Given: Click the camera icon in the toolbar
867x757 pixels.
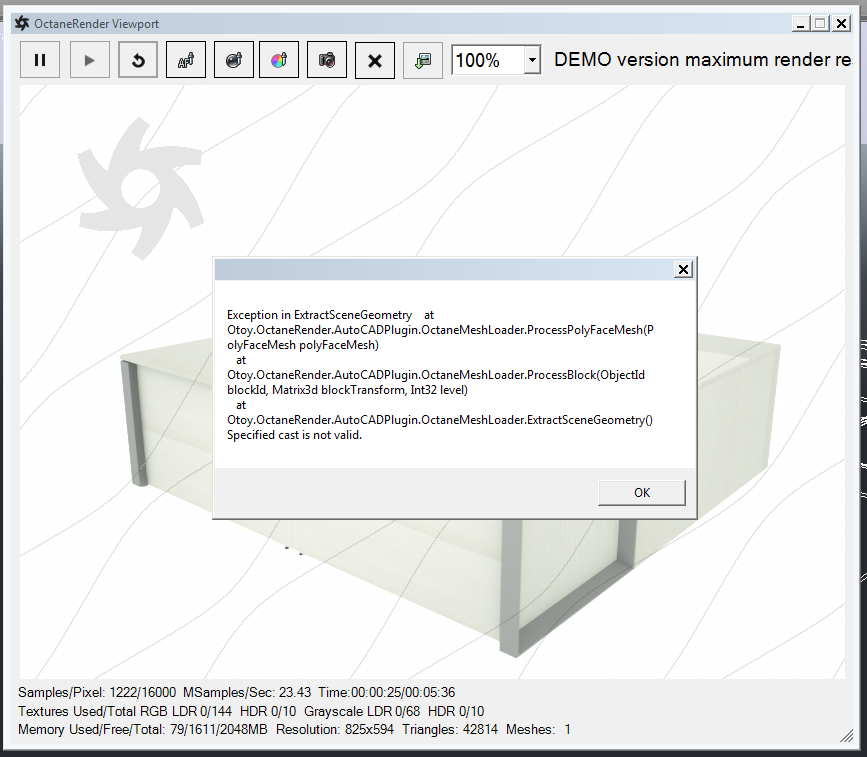Looking at the screenshot, I should coord(327,60).
